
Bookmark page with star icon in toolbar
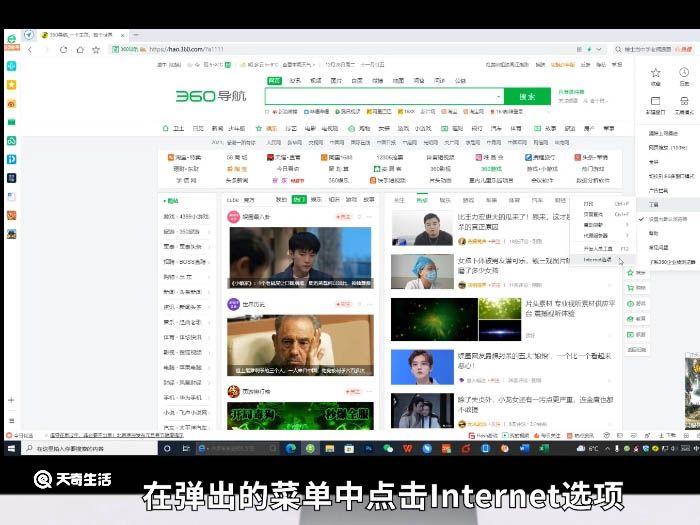[96, 50]
